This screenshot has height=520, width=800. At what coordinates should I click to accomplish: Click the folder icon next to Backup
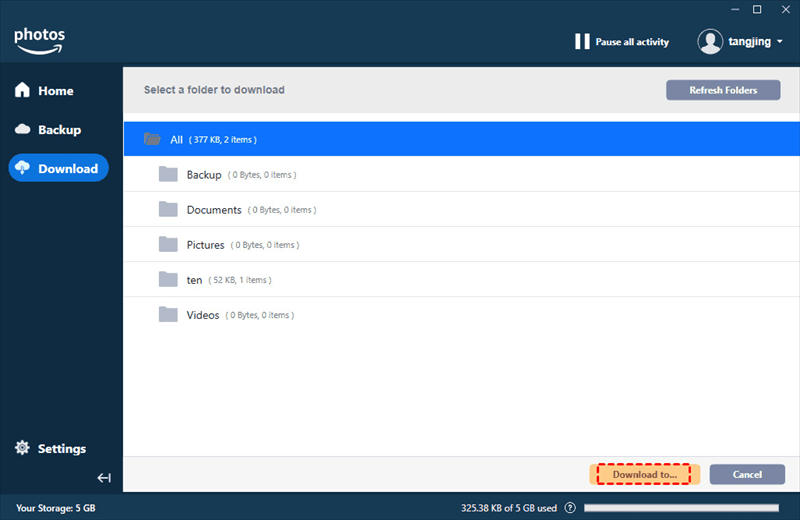pos(168,175)
